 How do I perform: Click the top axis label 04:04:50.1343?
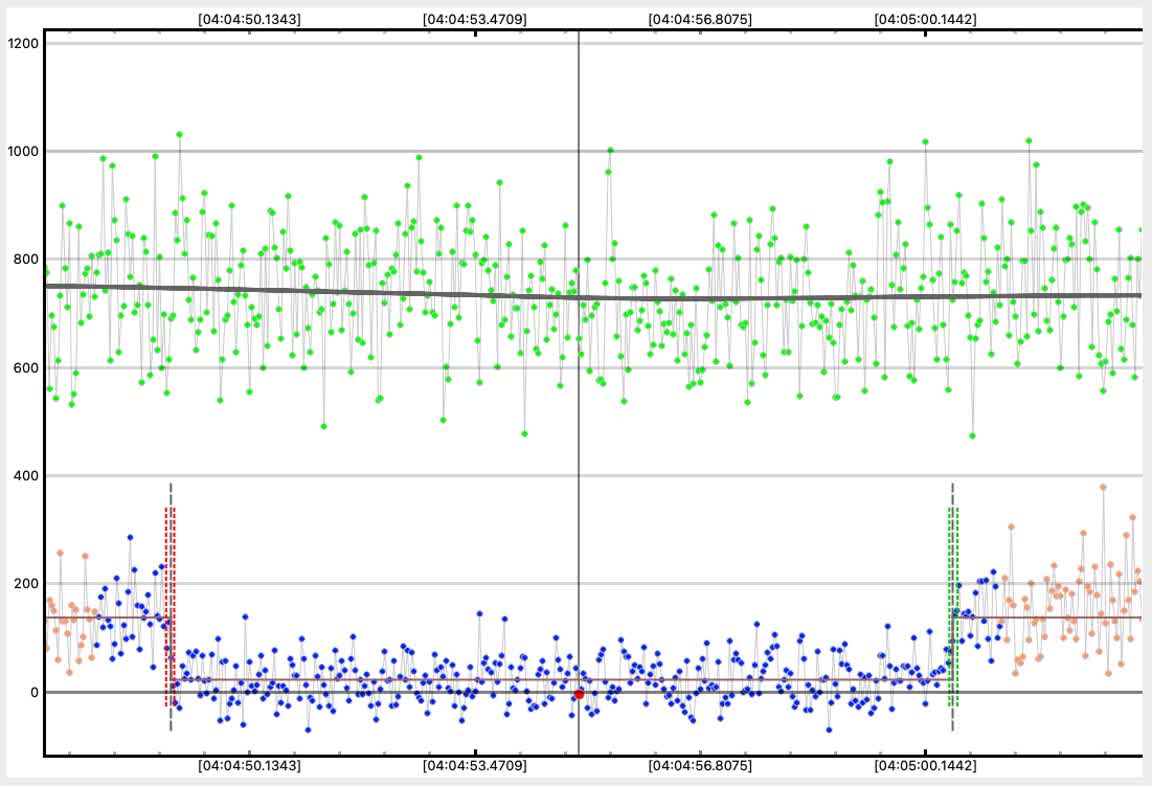point(249,19)
